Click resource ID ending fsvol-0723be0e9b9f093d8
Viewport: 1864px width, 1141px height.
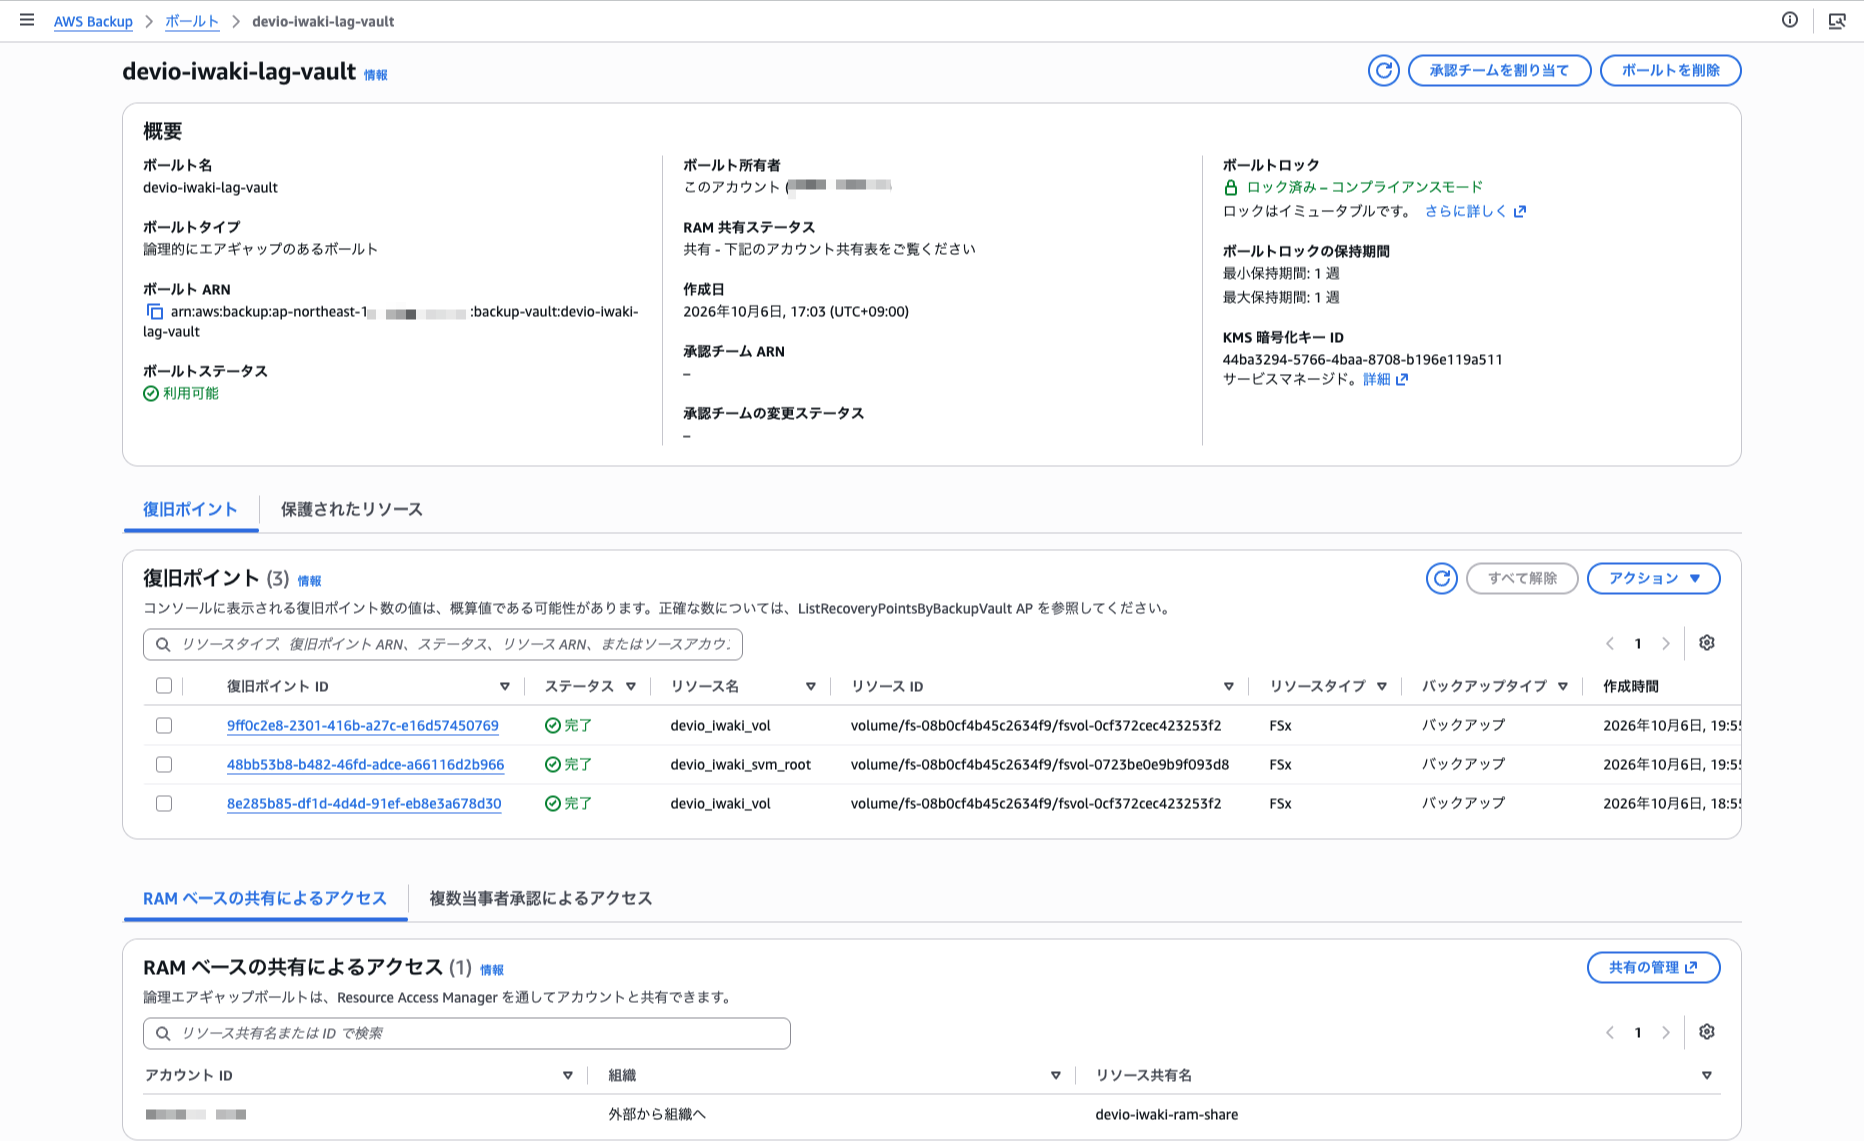click(x=1040, y=764)
